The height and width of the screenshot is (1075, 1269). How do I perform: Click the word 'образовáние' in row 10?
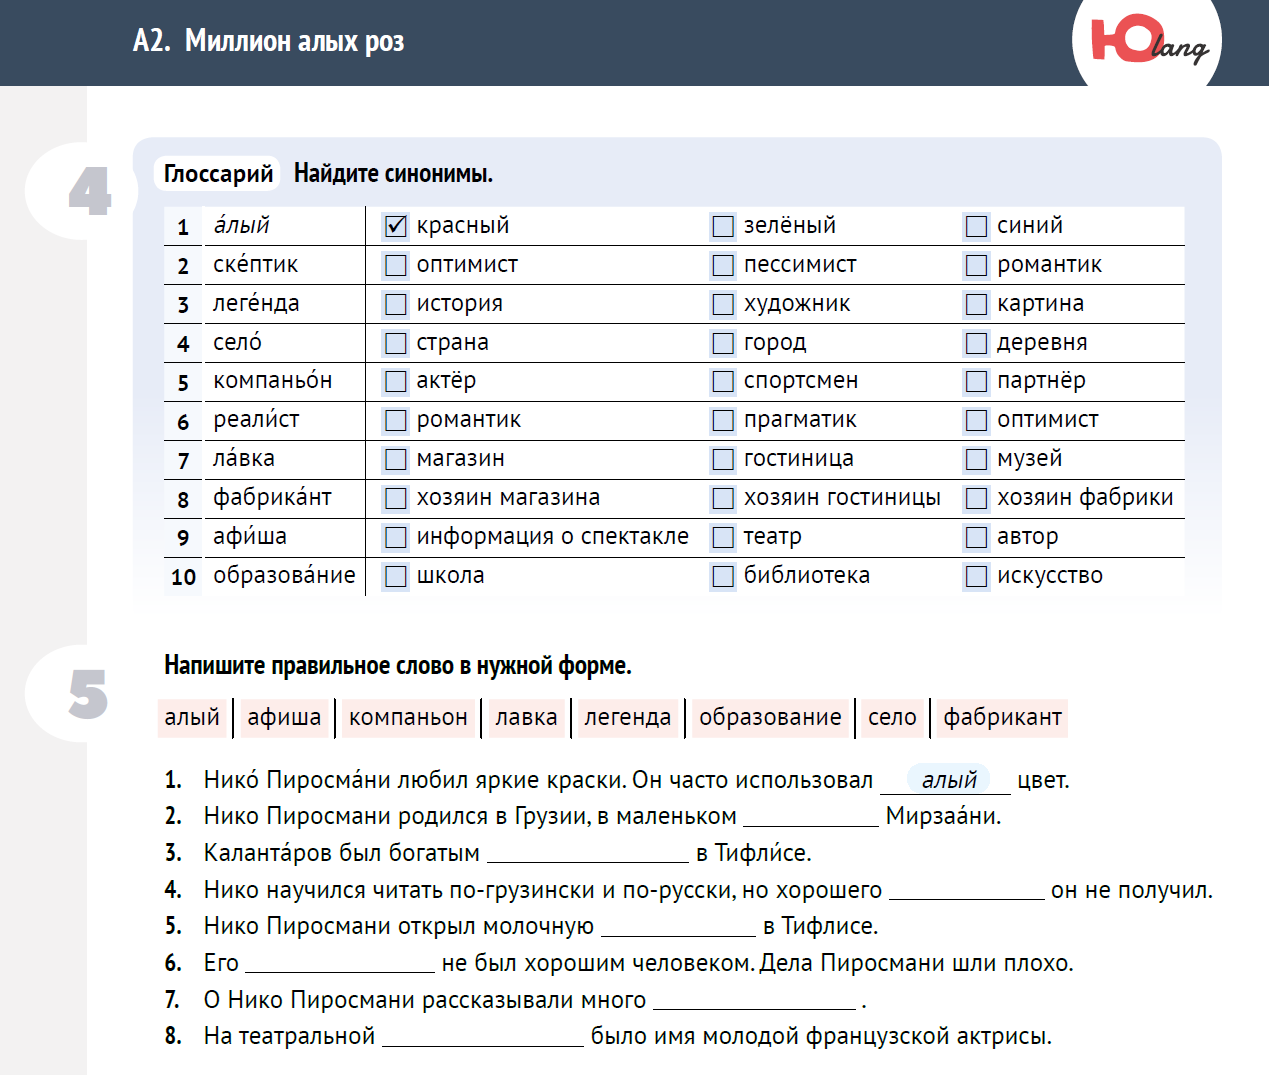284,576
